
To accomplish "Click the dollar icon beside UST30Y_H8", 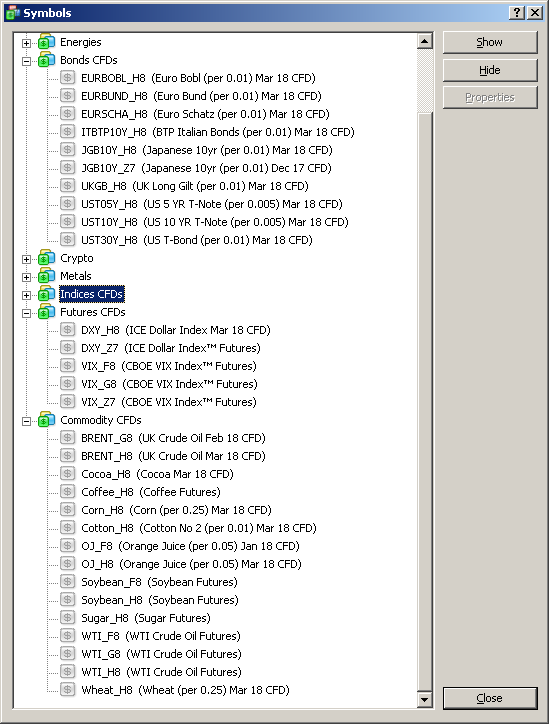I will 67,240.
